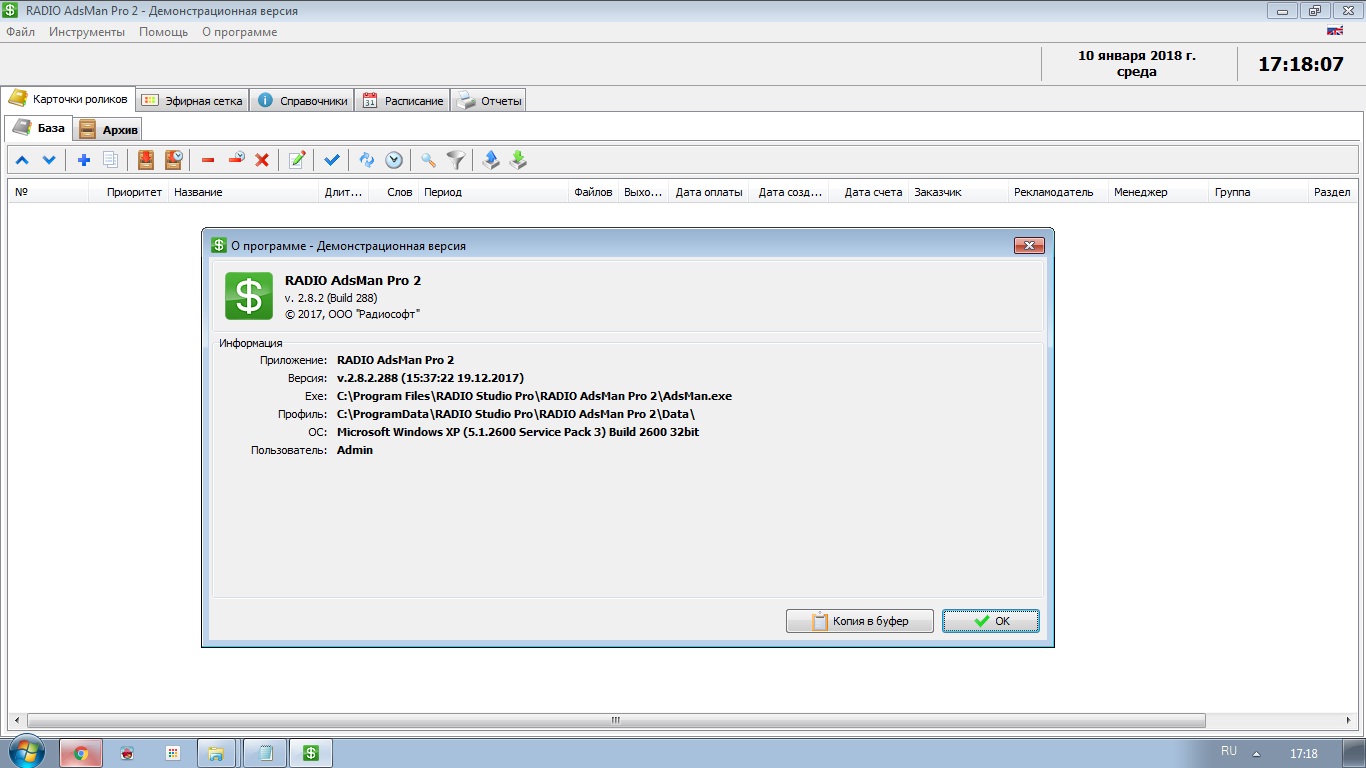Click the horizontal scrollbar left arrow
This screenshot has width=1366, height=768.
click(15, 720)
